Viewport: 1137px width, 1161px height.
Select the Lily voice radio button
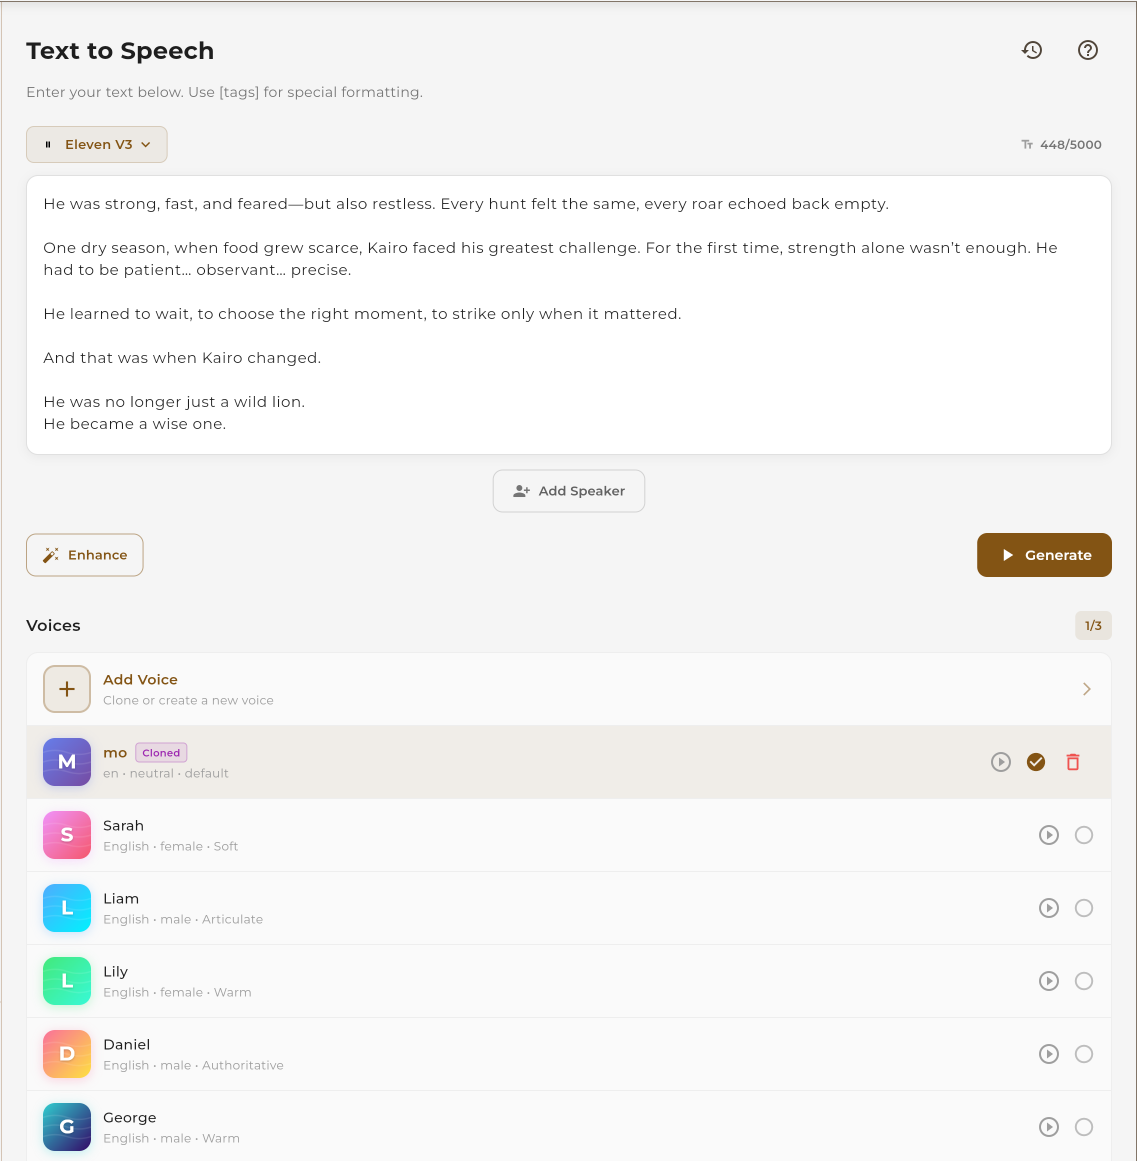[1084, 980]
